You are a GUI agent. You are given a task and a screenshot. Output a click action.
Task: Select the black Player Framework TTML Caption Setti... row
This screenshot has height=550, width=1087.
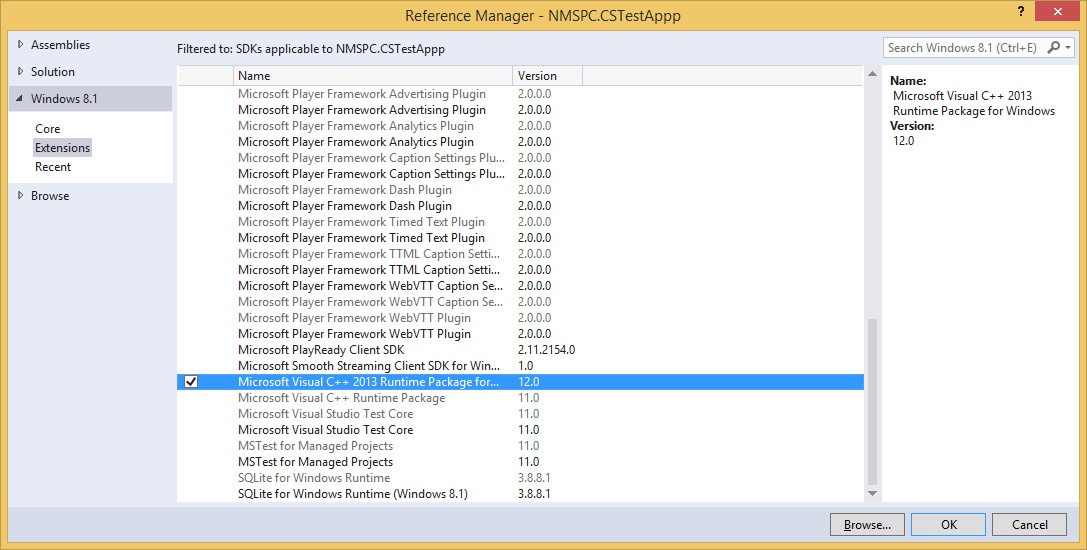pyautogui.click(x=520, y=270)
